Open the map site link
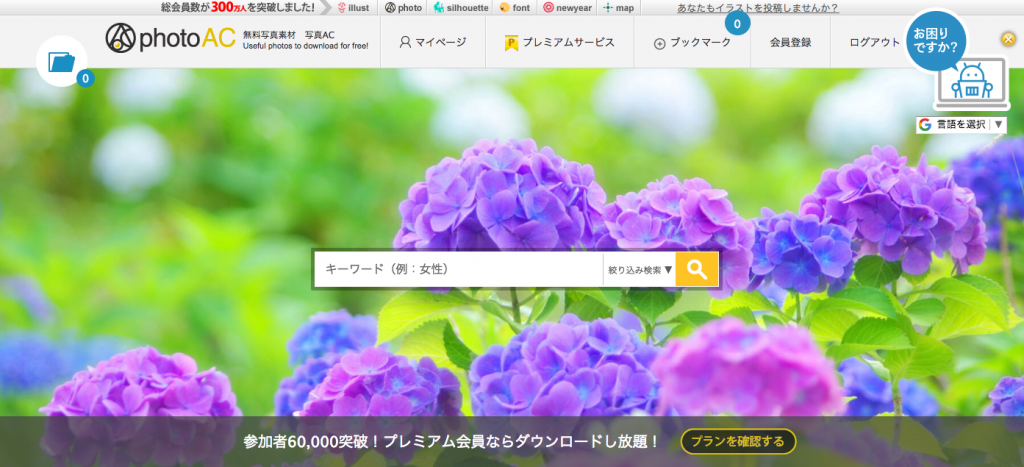Screen dimensions: 1024x467 pyautogui.click(x=618, y=8)
